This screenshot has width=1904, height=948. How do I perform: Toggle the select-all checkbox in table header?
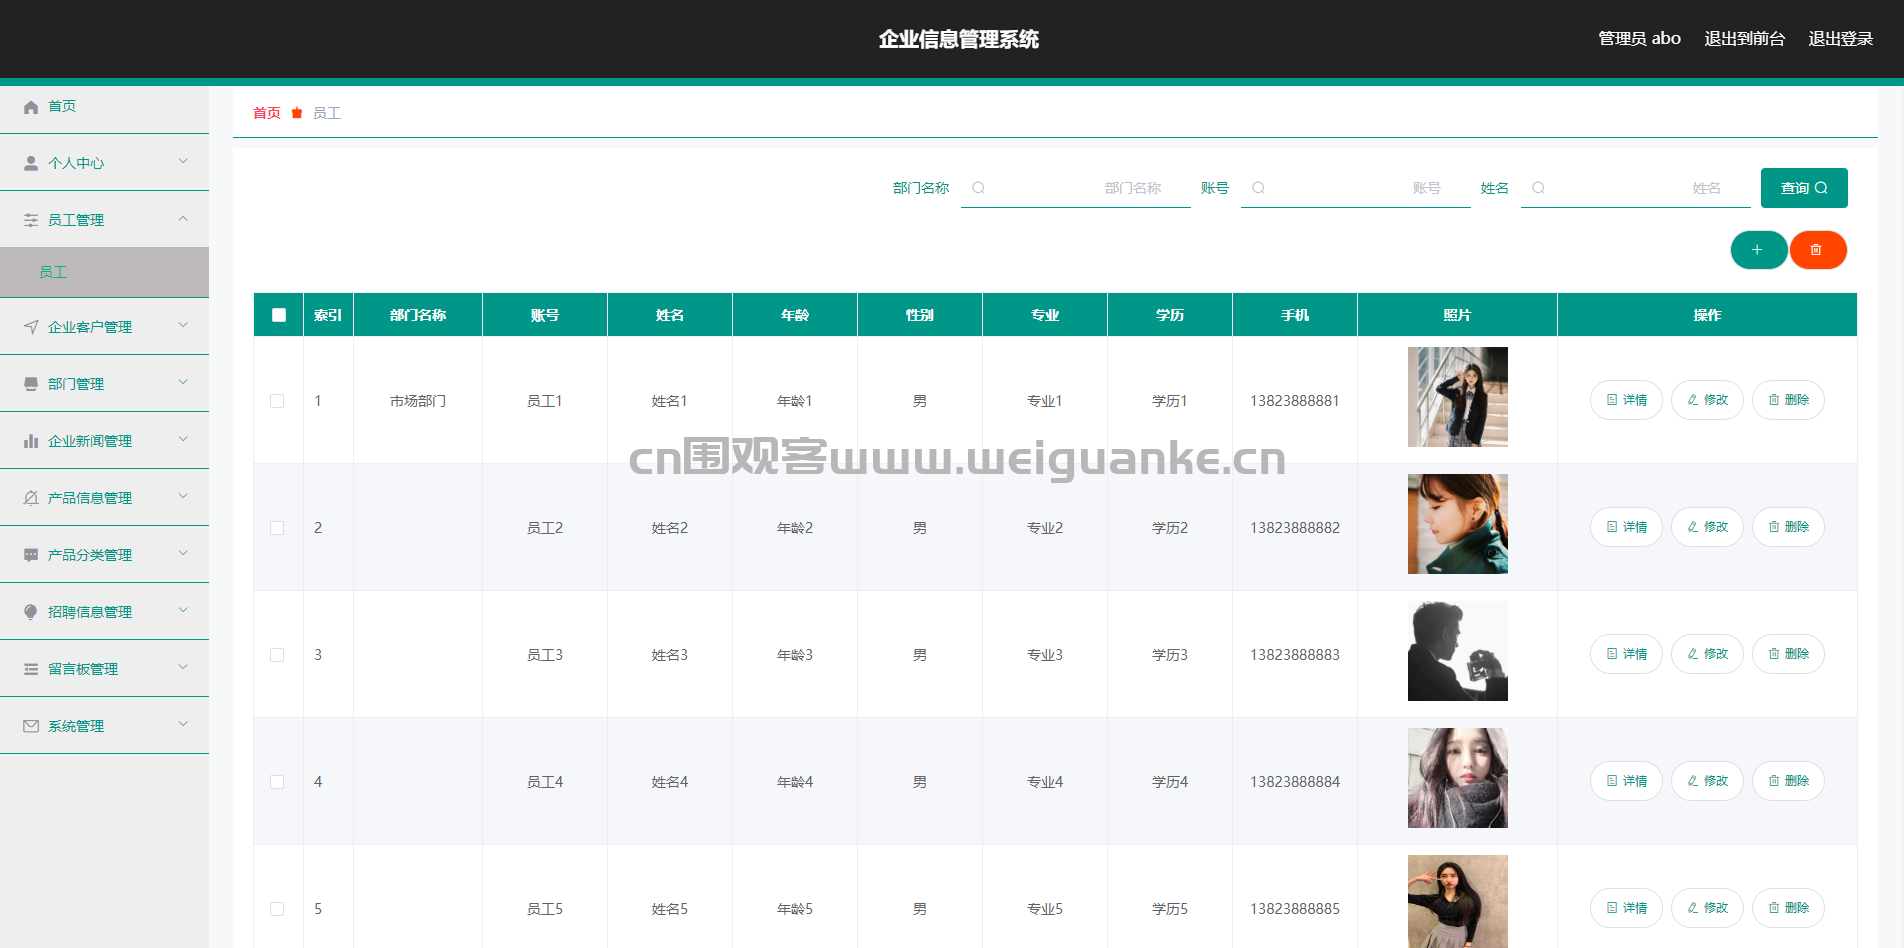[x=279, y=315]
